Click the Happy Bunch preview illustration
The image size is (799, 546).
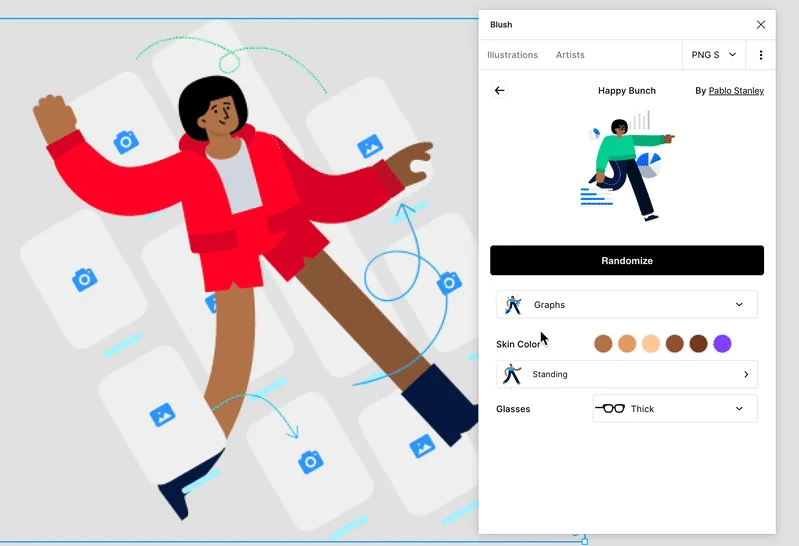pyautogui.click(x=628, y=167)
